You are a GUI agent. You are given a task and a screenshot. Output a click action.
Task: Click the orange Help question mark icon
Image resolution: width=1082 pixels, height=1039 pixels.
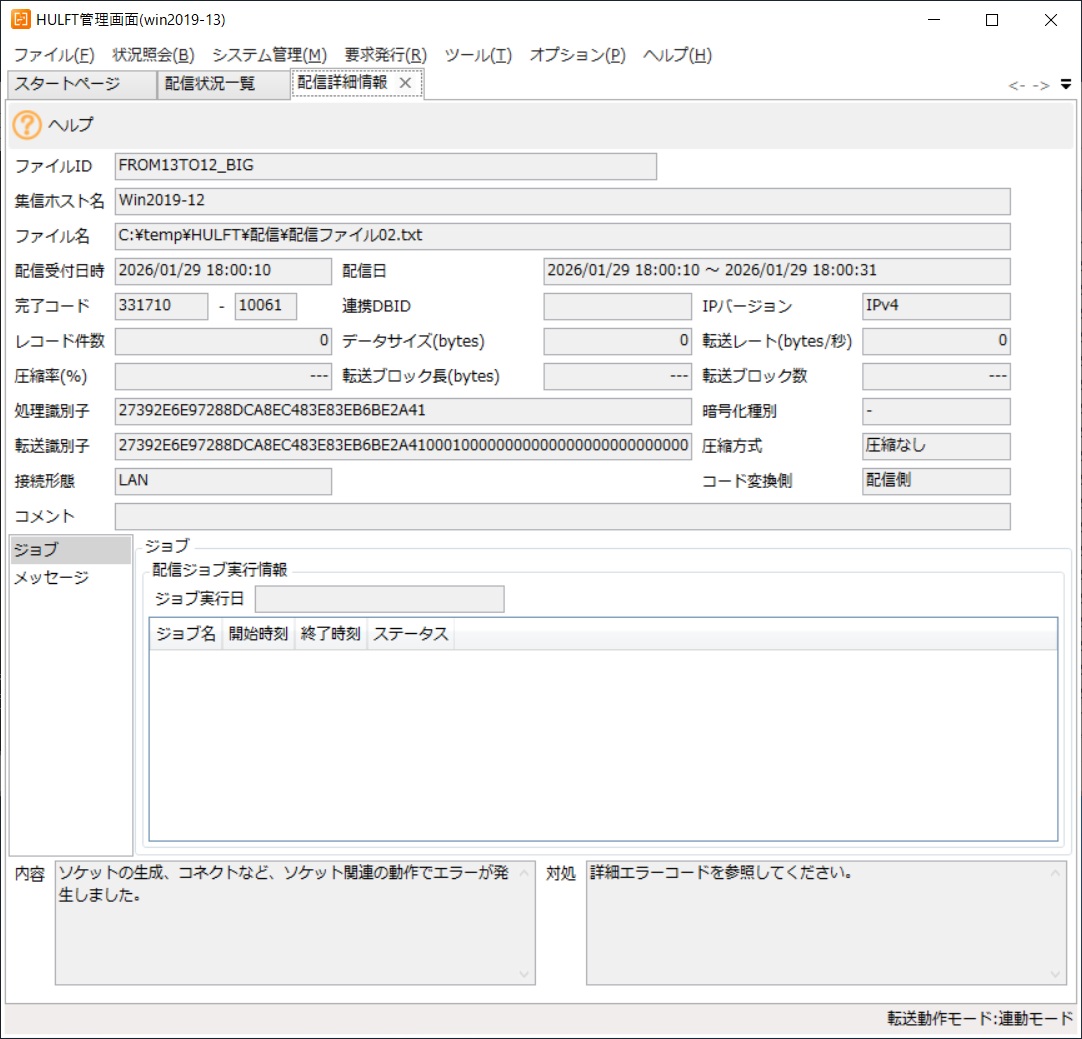click(27, 125)
